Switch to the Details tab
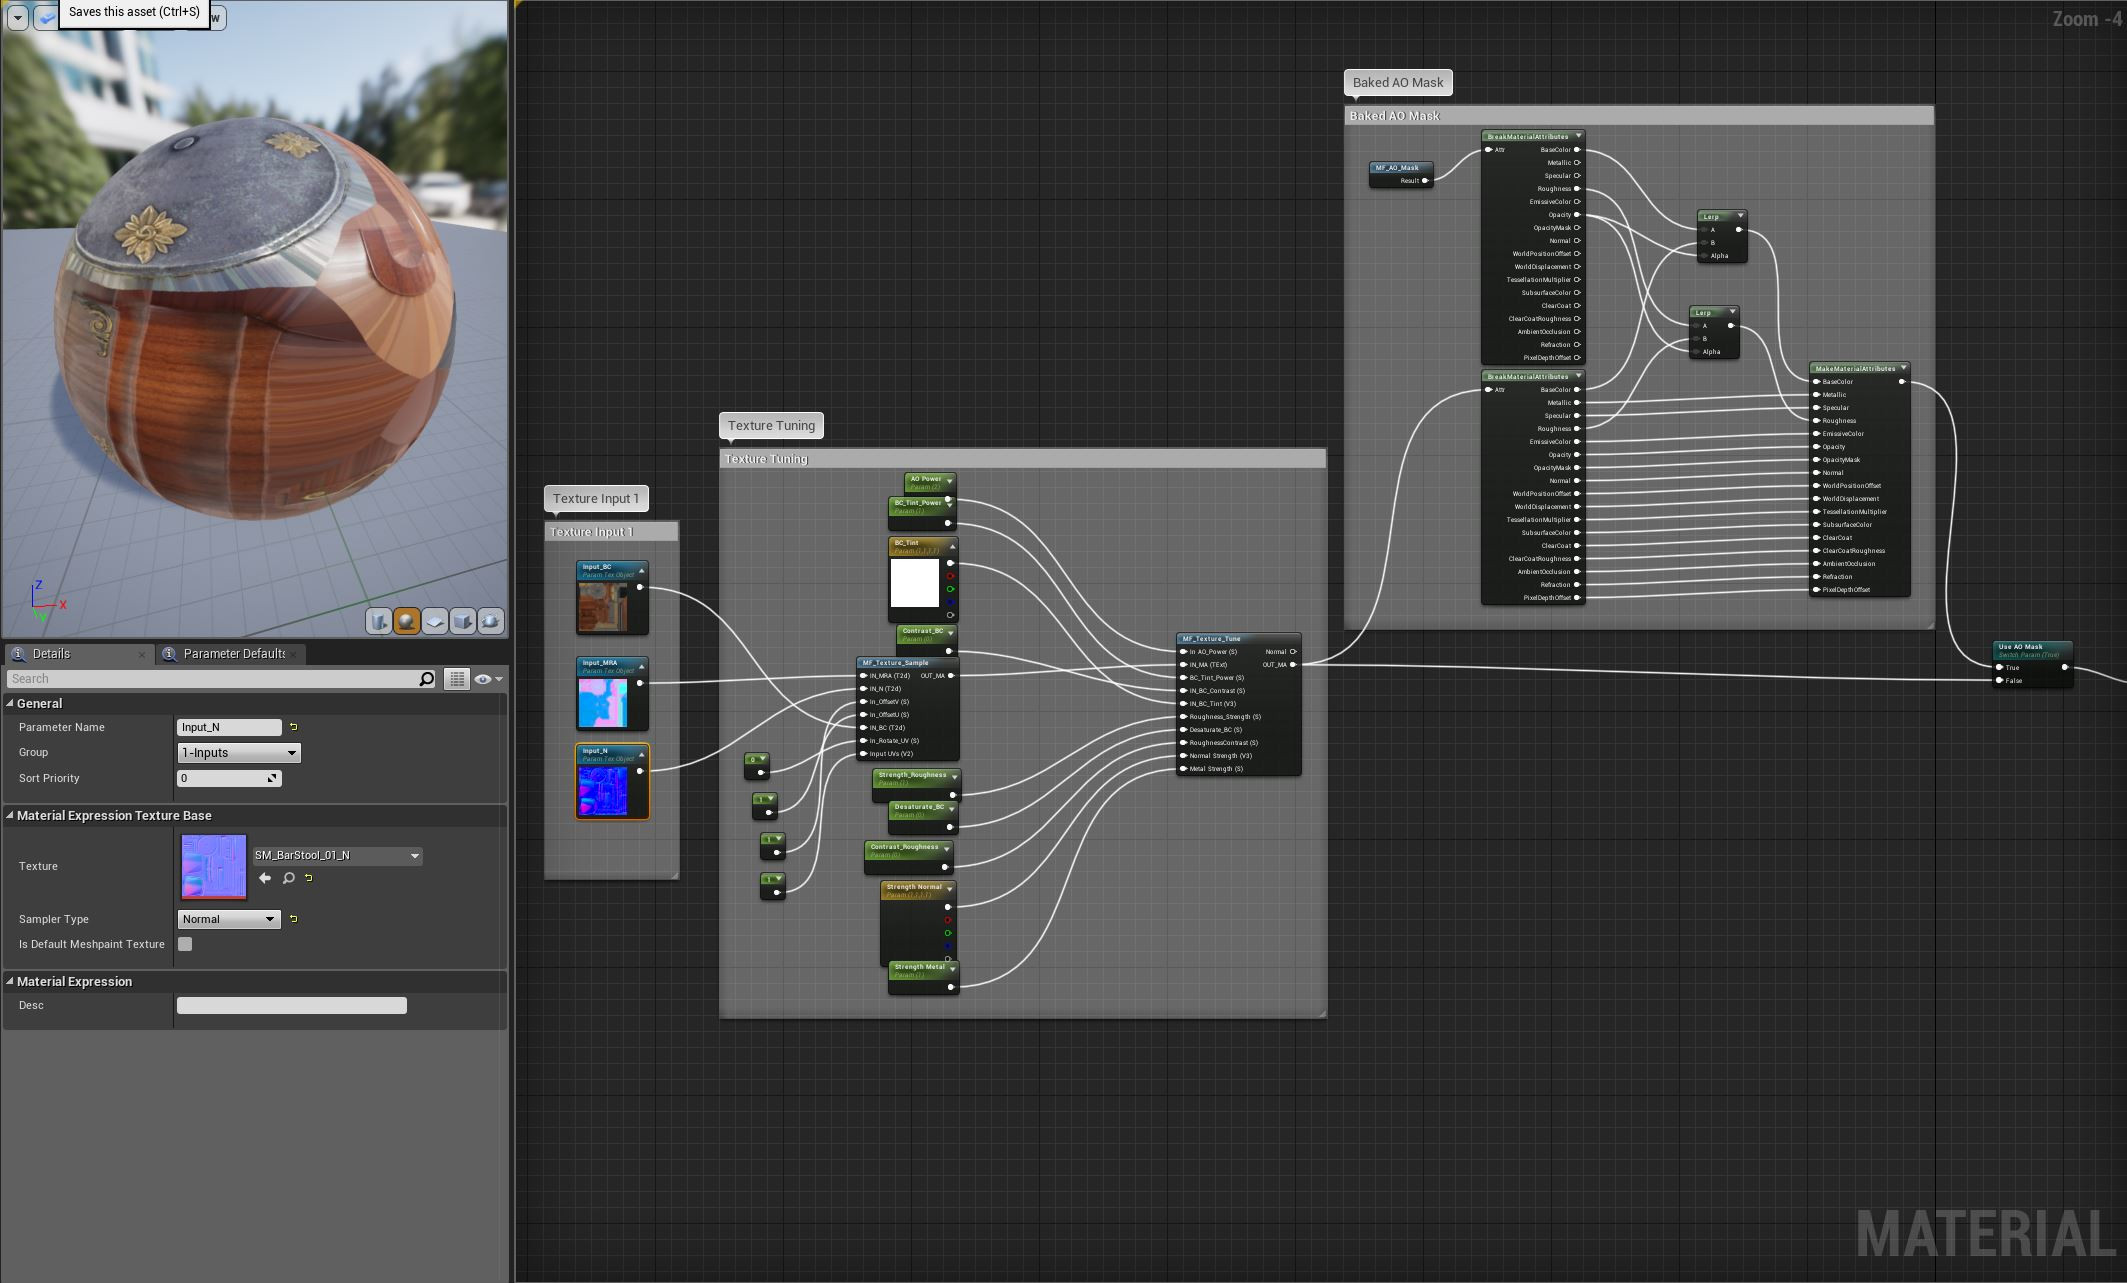Viewport: 2127px width, 1283px height. [51, 654]
